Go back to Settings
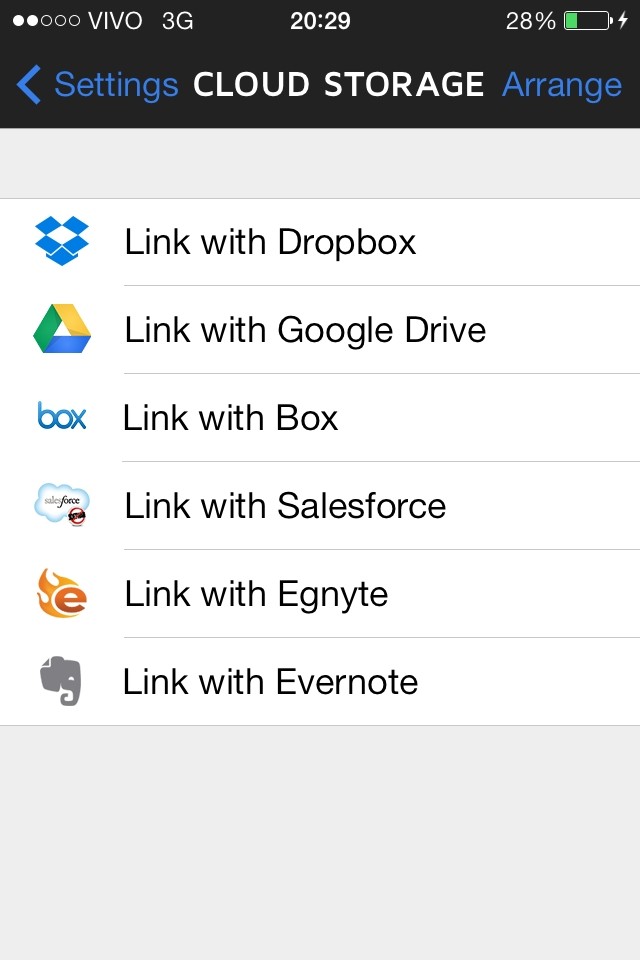The width and height of the screenshot is (640, 960). coord(116,84)
